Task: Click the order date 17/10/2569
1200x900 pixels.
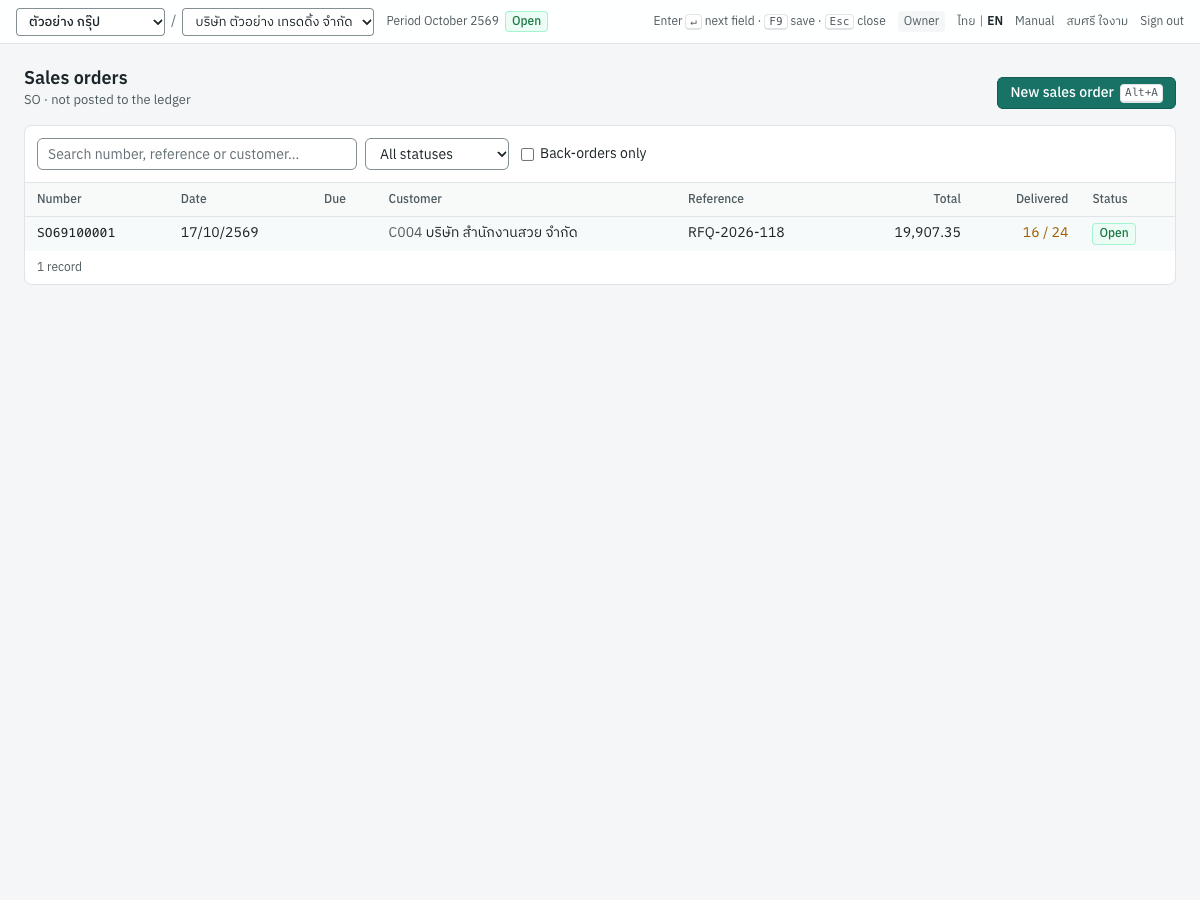Action: point(220,233)
